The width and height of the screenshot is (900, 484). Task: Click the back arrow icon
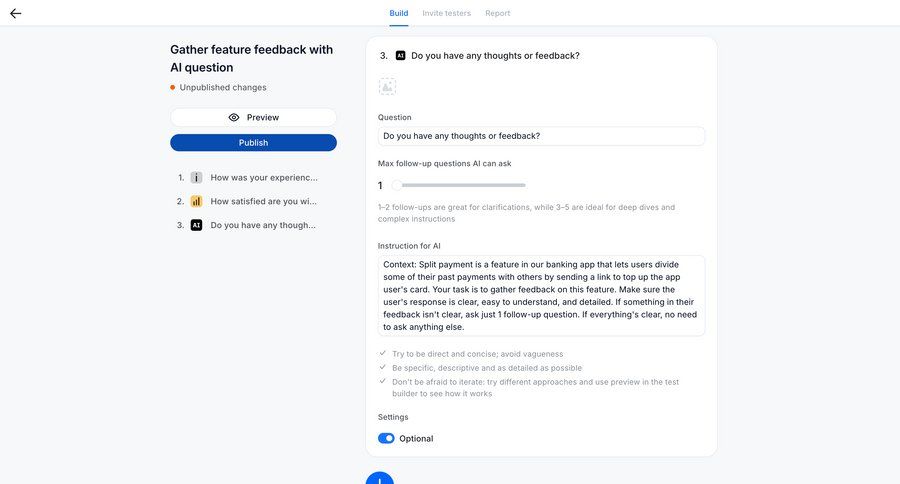pyautogui.click(x=15, y=14)
